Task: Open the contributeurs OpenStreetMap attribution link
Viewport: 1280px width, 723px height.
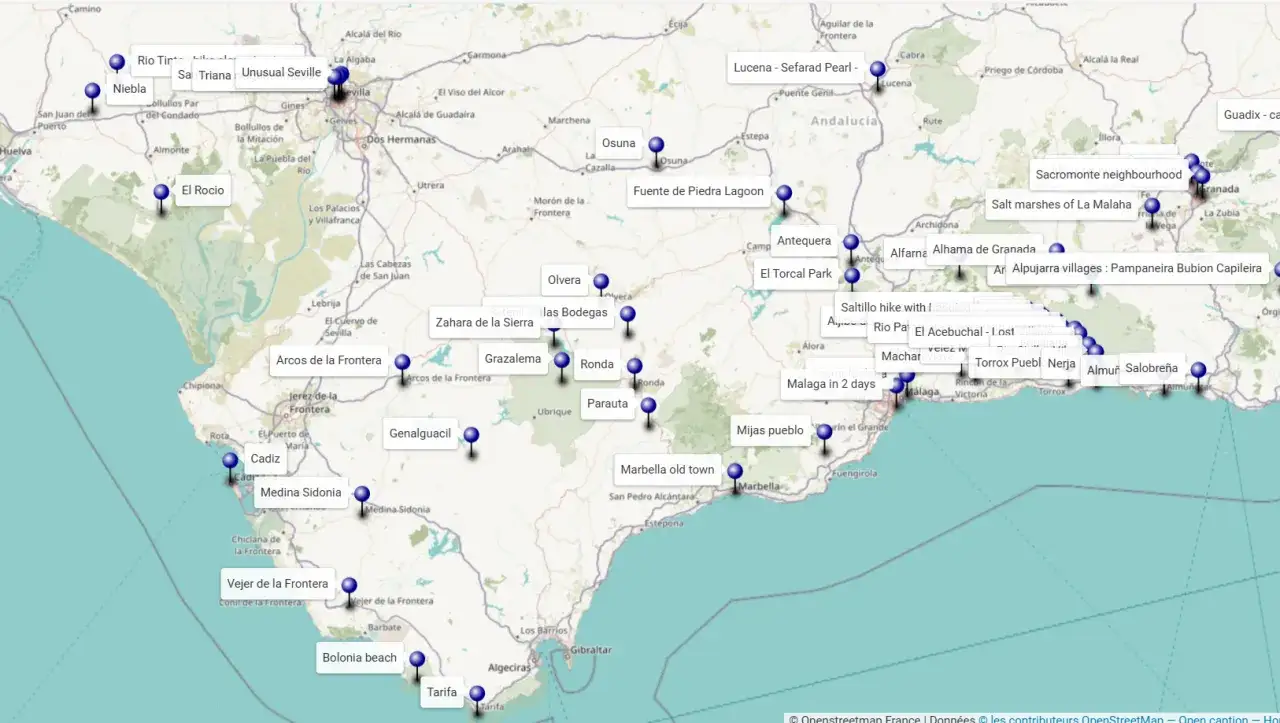Action: coord(1070,718)
